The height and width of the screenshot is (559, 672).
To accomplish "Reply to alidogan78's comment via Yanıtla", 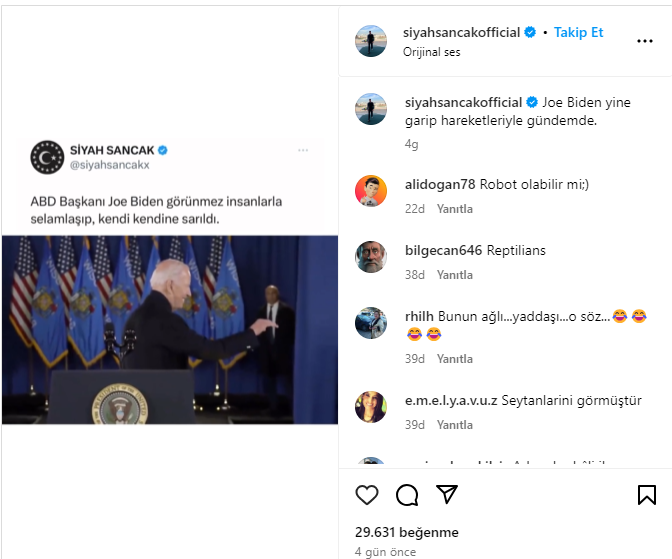I will [x=455, y=209].
